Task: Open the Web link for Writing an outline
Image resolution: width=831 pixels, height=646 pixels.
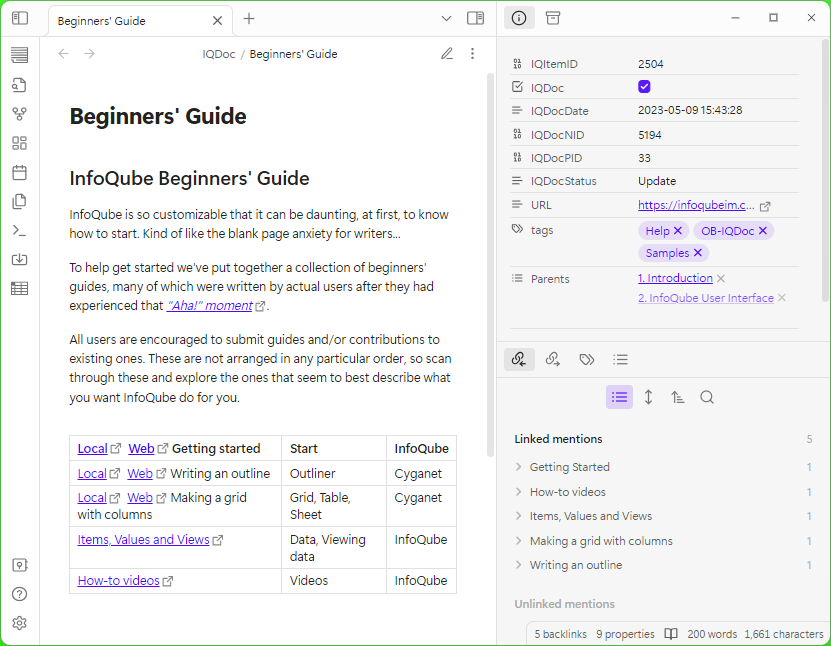Action: coord(140,473)
